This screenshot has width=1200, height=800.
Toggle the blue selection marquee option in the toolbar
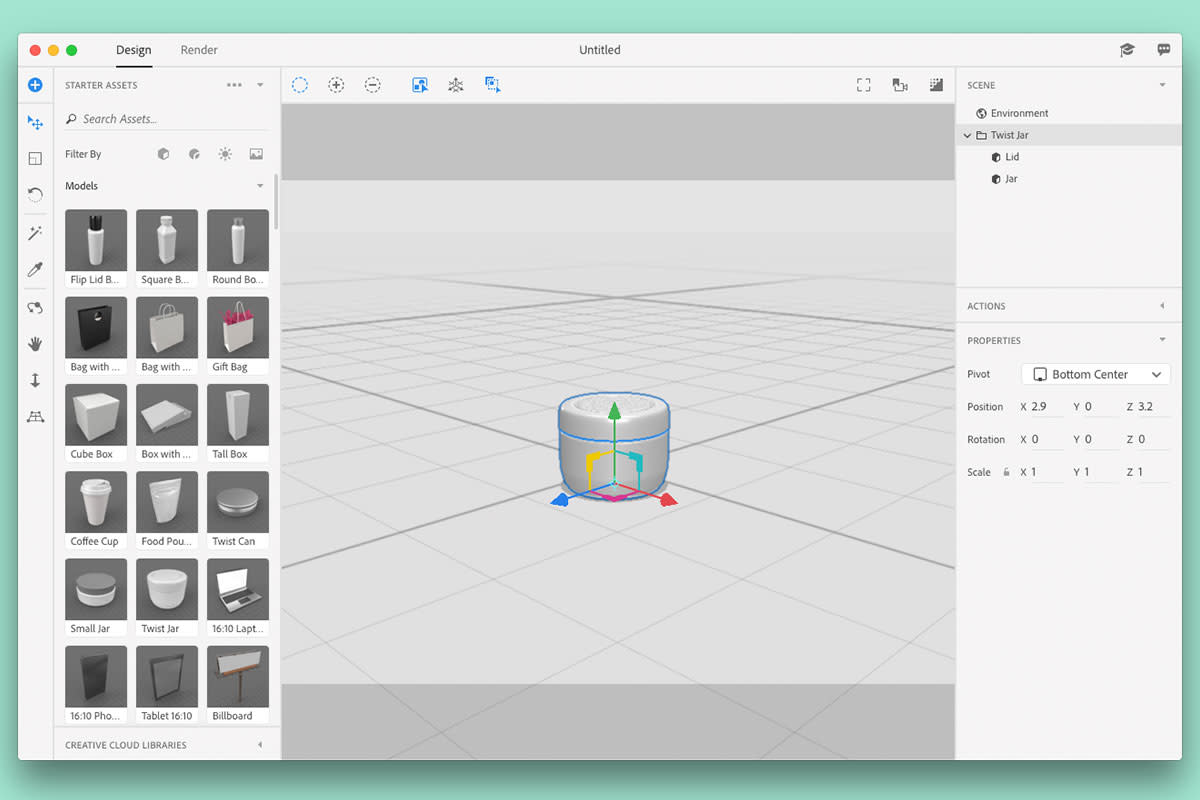point(492,85)
